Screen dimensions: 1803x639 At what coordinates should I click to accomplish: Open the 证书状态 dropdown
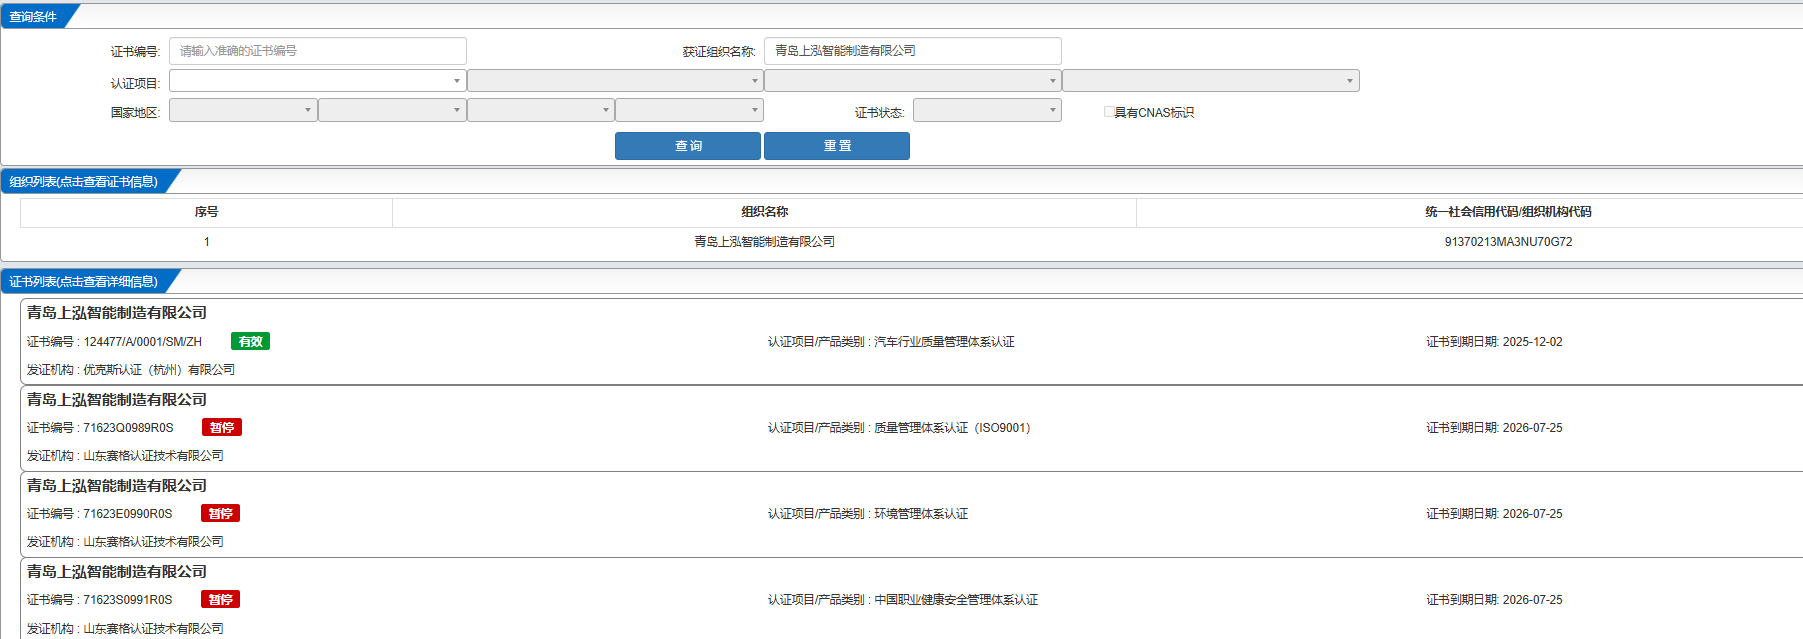tap(987, 110)
